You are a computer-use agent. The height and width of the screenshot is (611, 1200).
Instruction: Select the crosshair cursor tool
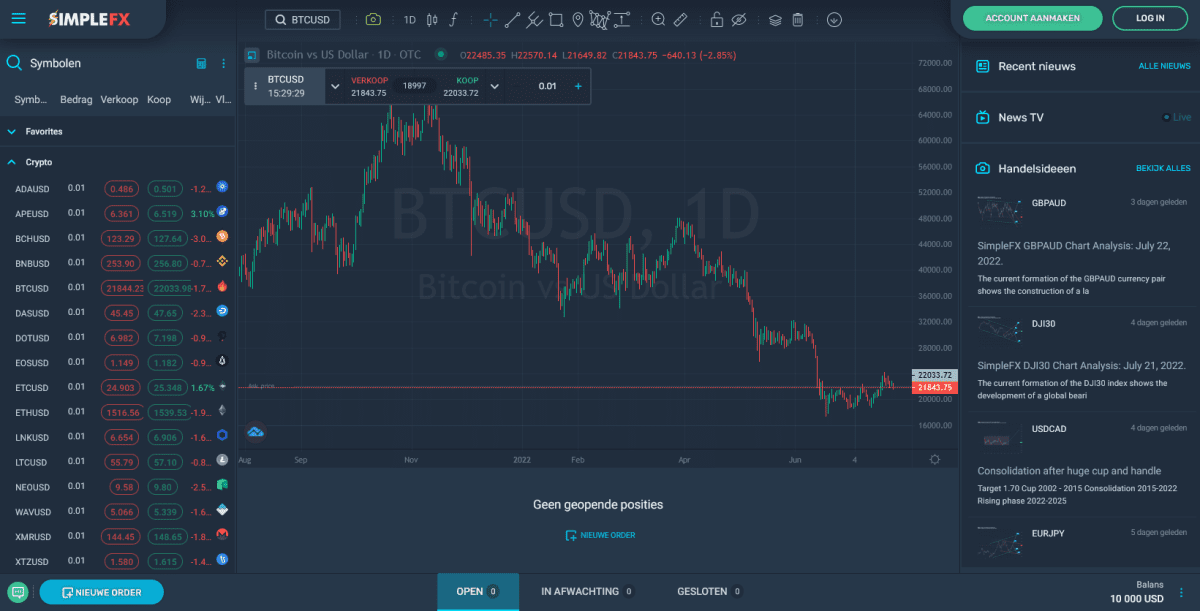tap(490, 19)
